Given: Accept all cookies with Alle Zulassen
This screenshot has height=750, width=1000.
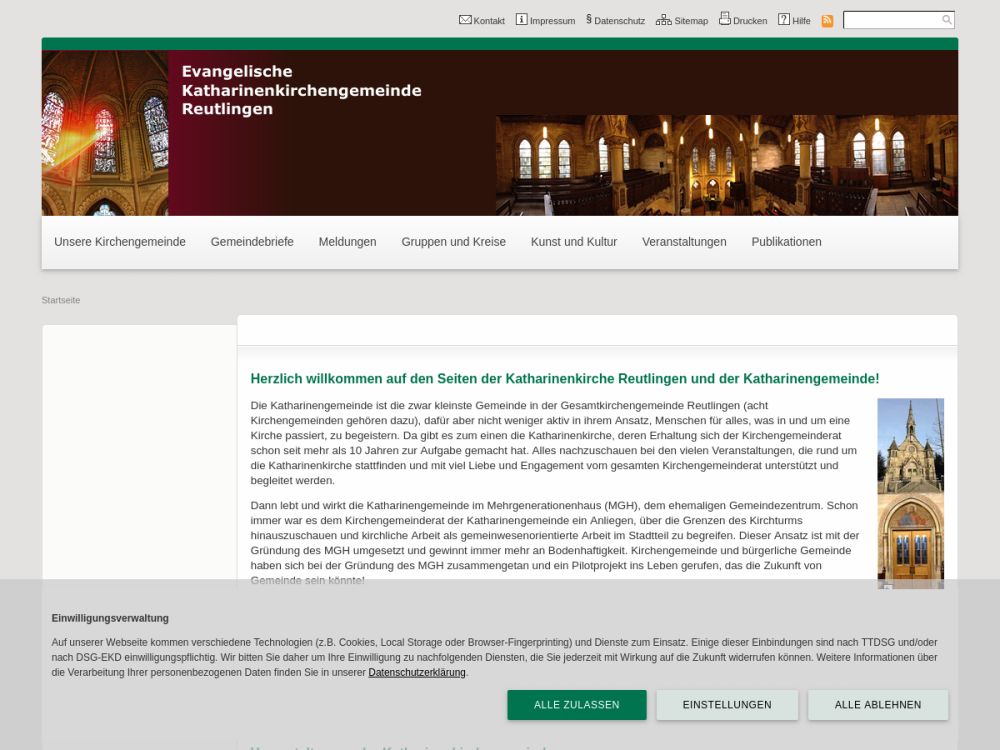Looking at the screenshot, I should click(x=576, y=705).
